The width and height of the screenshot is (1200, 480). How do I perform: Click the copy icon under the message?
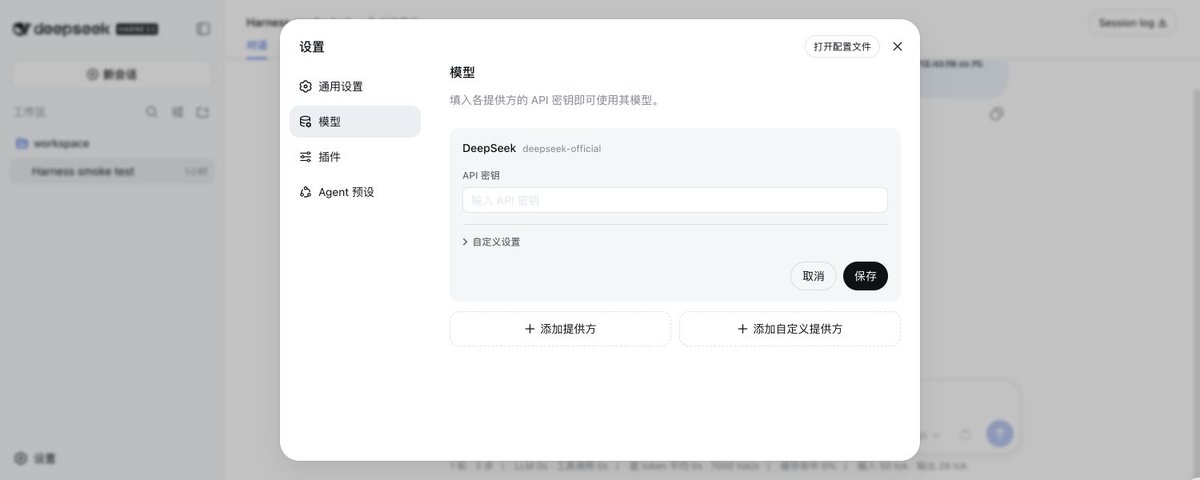pyautogui.click(x=996, y=114)
